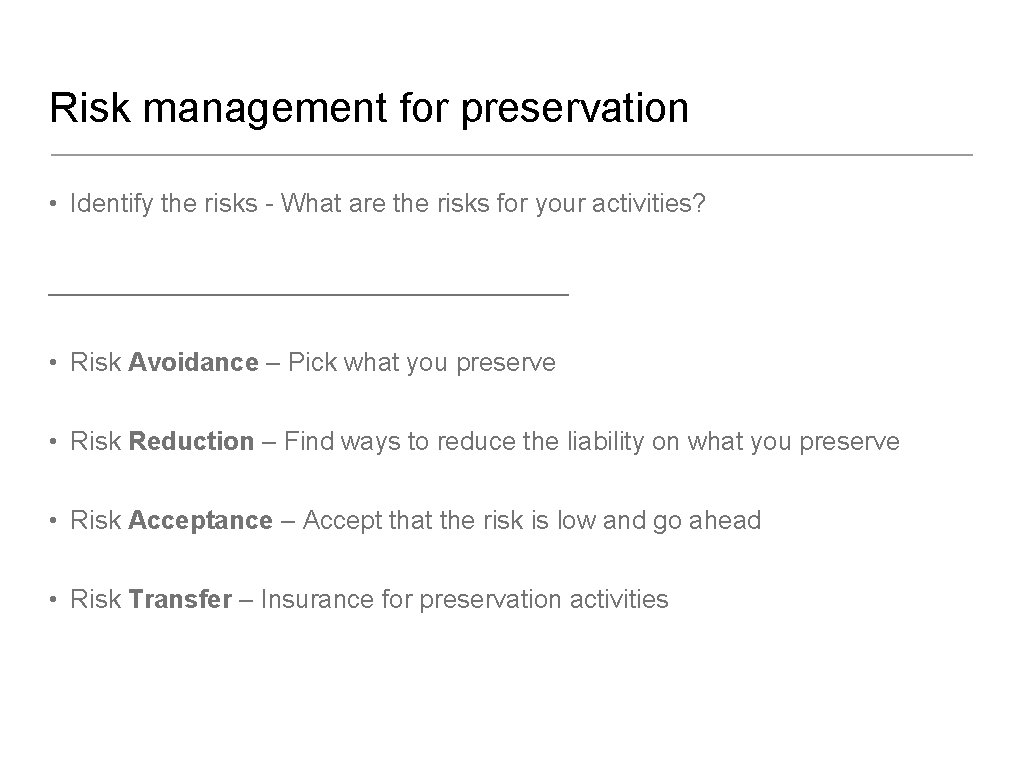Click the word "Risk" in the title
The height and width of the screenshot is (768, 1024).
90,108
